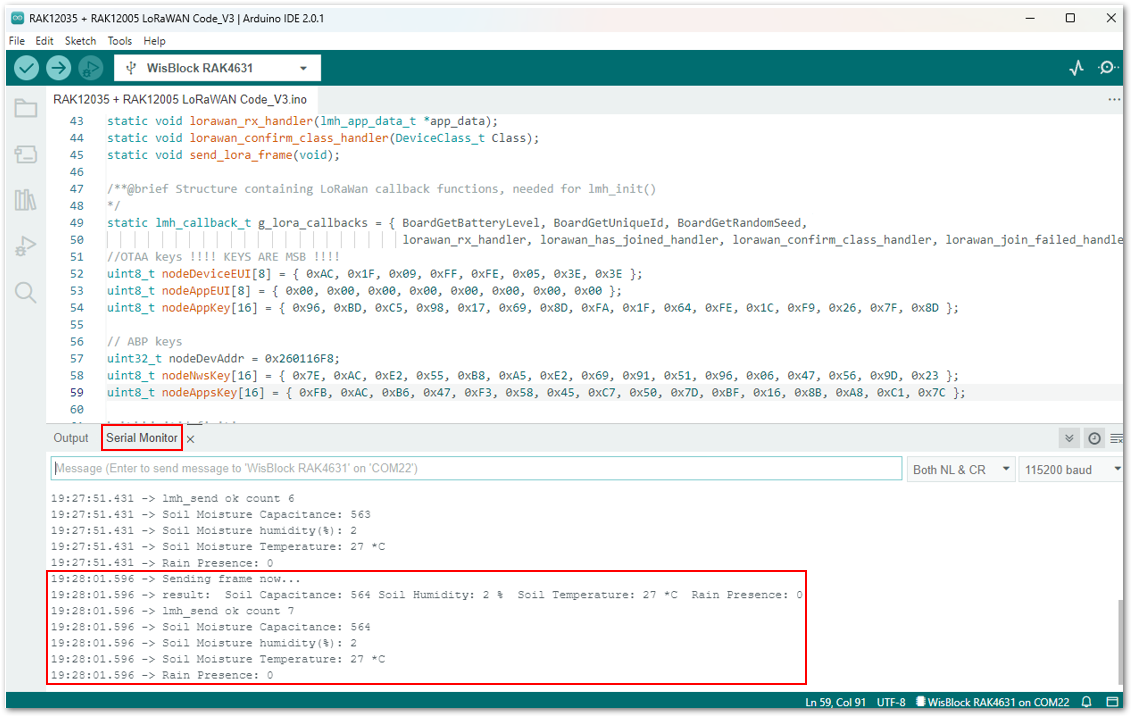Screen dimensions: 1132x717
Task: Click the Serial Monitor vertical scrollbar
Action: (1120, 641)
